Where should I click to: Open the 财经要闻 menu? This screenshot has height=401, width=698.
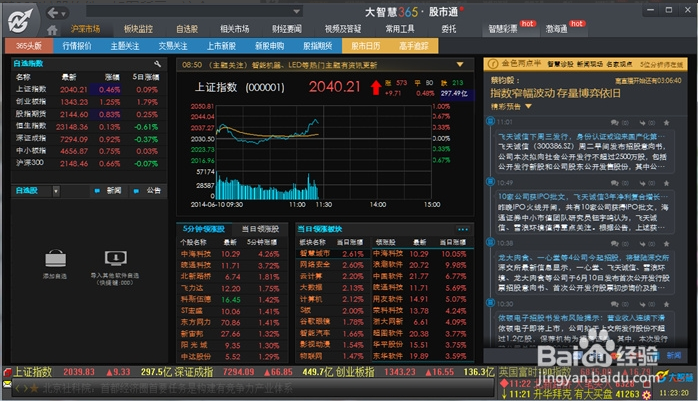pos(287,29)
